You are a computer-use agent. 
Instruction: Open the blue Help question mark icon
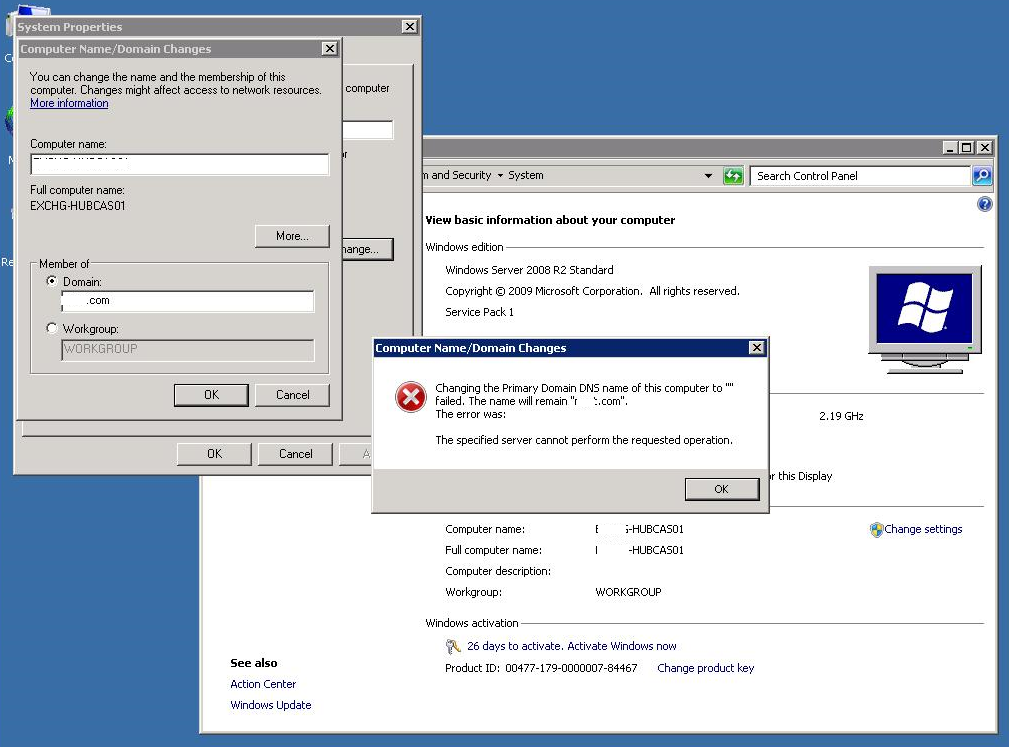985,205
